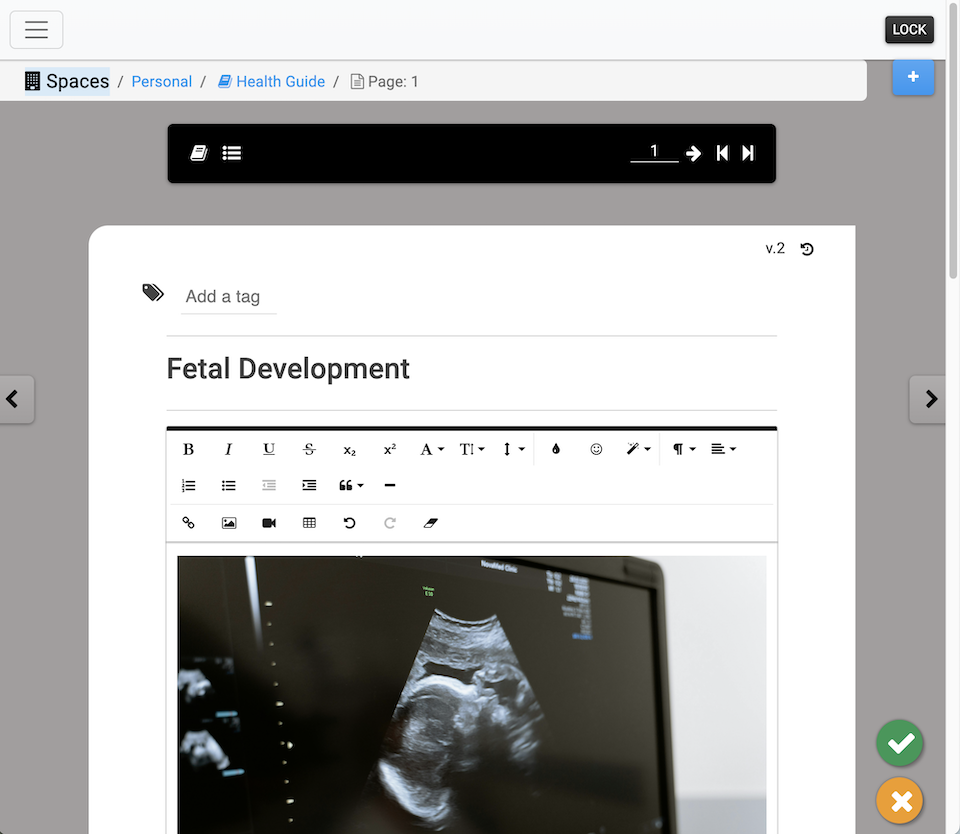Open the emoticons smiley picker
The height and width of the screenshot is (834, 960).
pyautogui.click(x=596, y=449)
